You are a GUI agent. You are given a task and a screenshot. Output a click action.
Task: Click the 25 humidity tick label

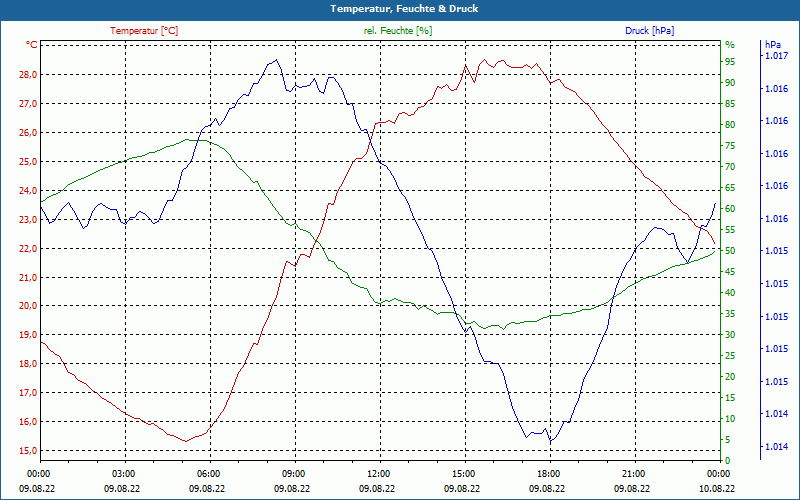pos(730,356)
